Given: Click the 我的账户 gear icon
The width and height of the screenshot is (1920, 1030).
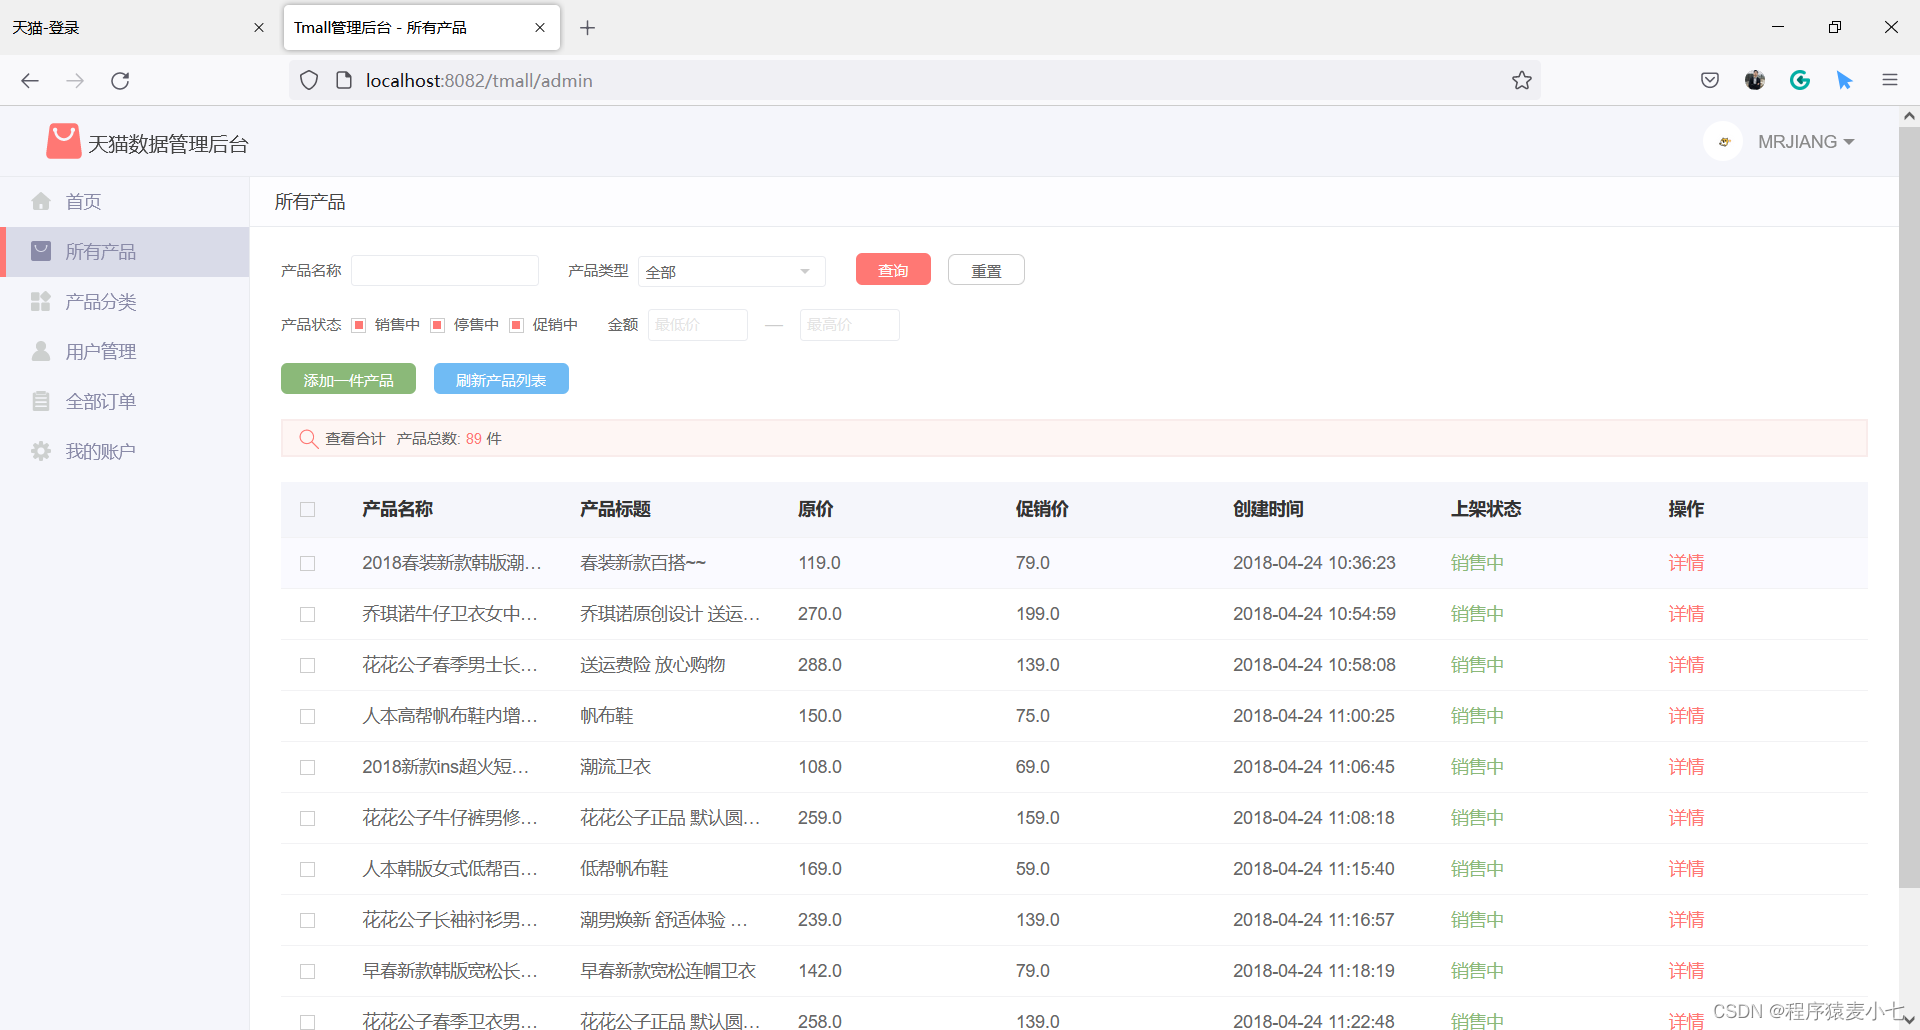Looking at the screenshot, I should pyautogui.click(x=41, y=451).
